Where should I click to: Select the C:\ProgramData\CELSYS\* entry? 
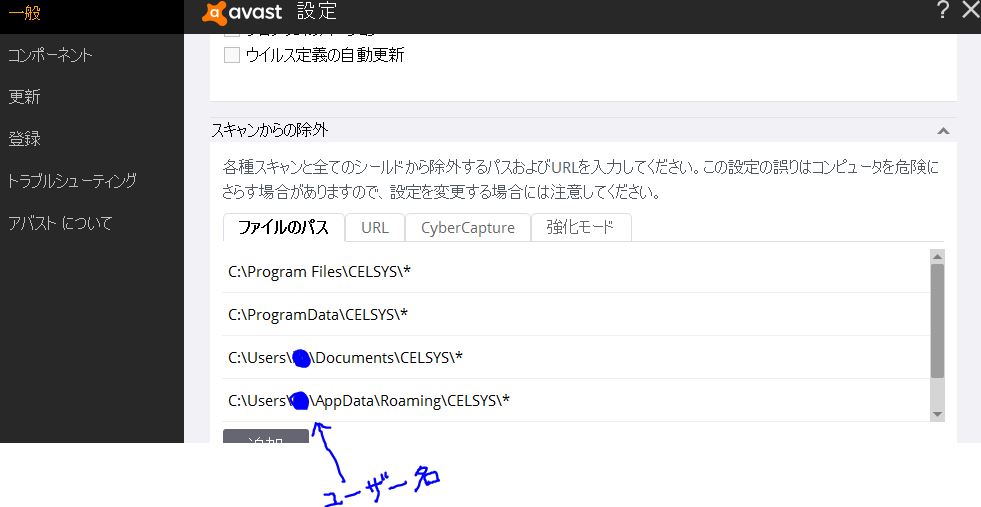[x=576, y=314]
